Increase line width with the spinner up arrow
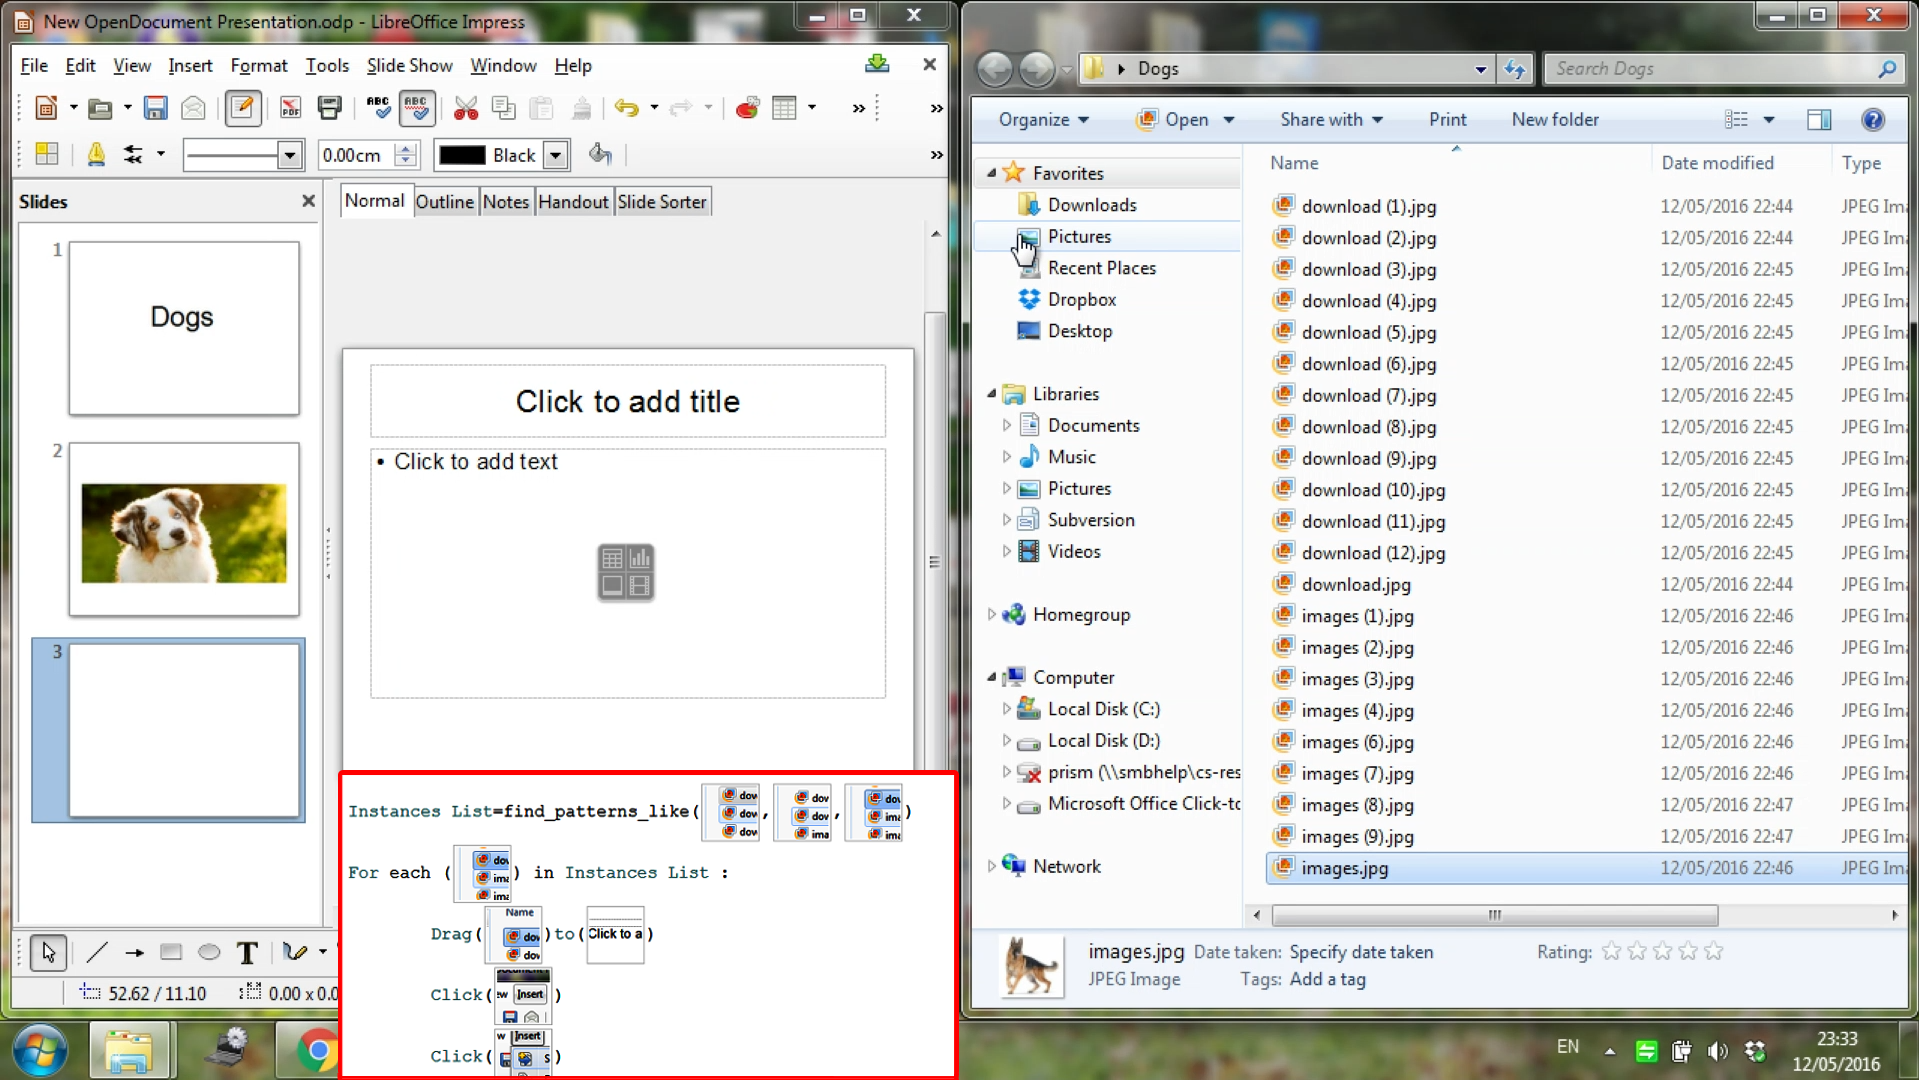 coord(406,149)
